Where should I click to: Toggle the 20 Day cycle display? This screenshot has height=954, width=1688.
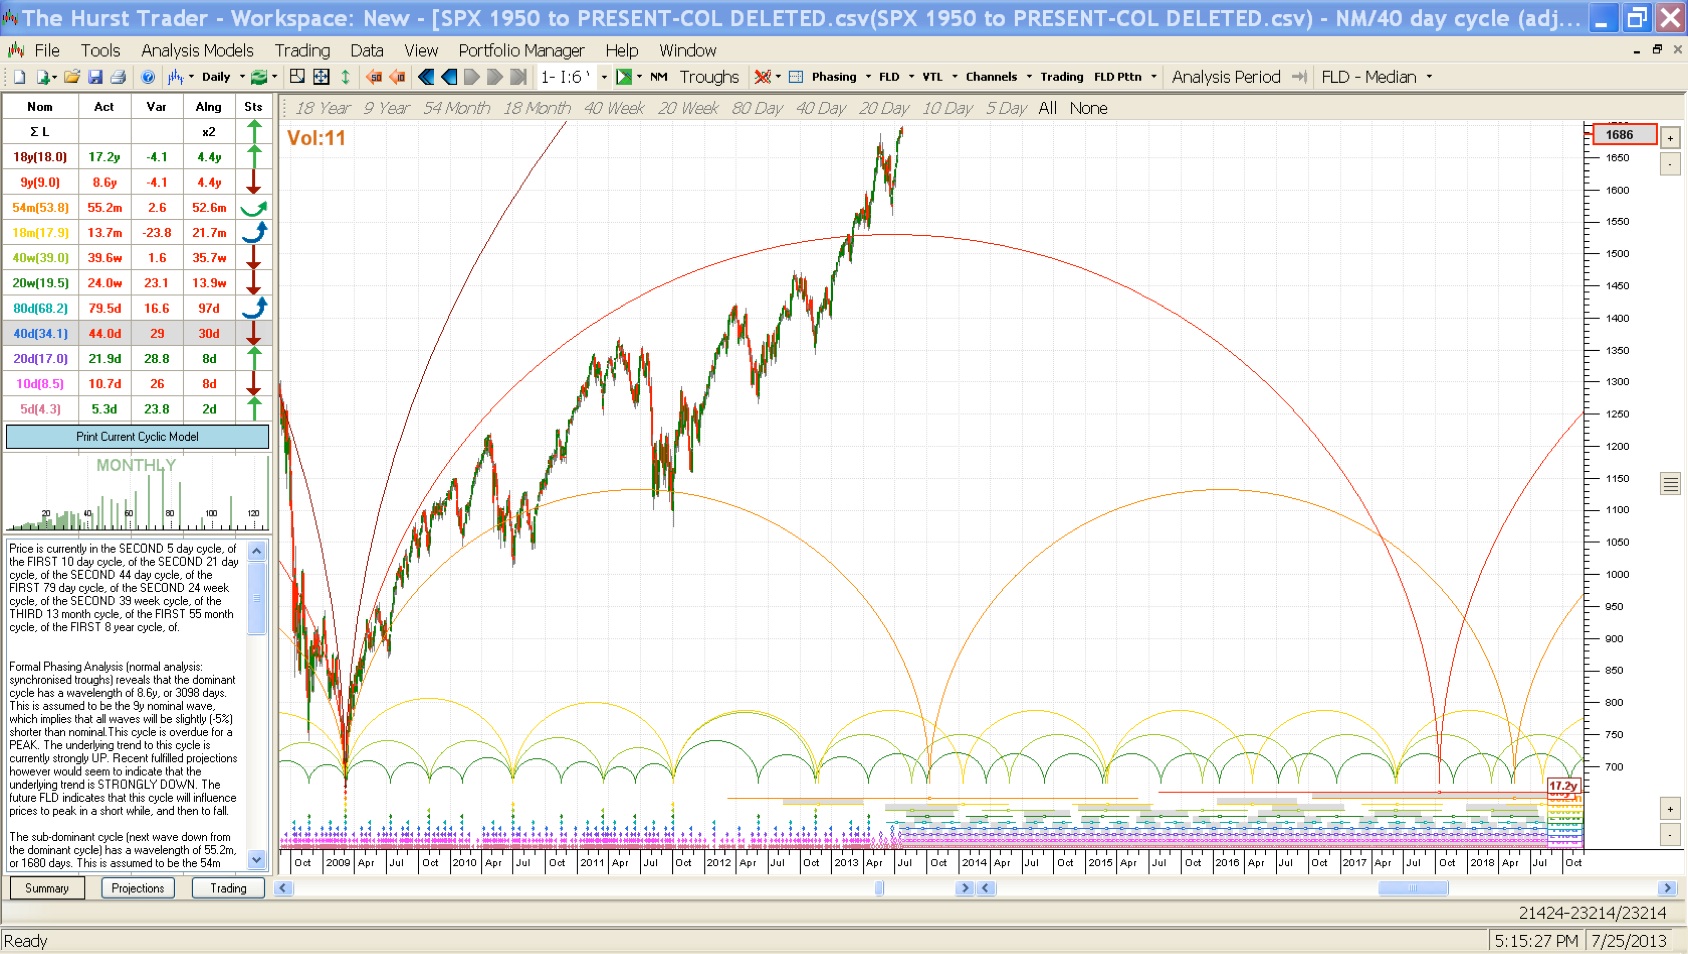(883, 108)
